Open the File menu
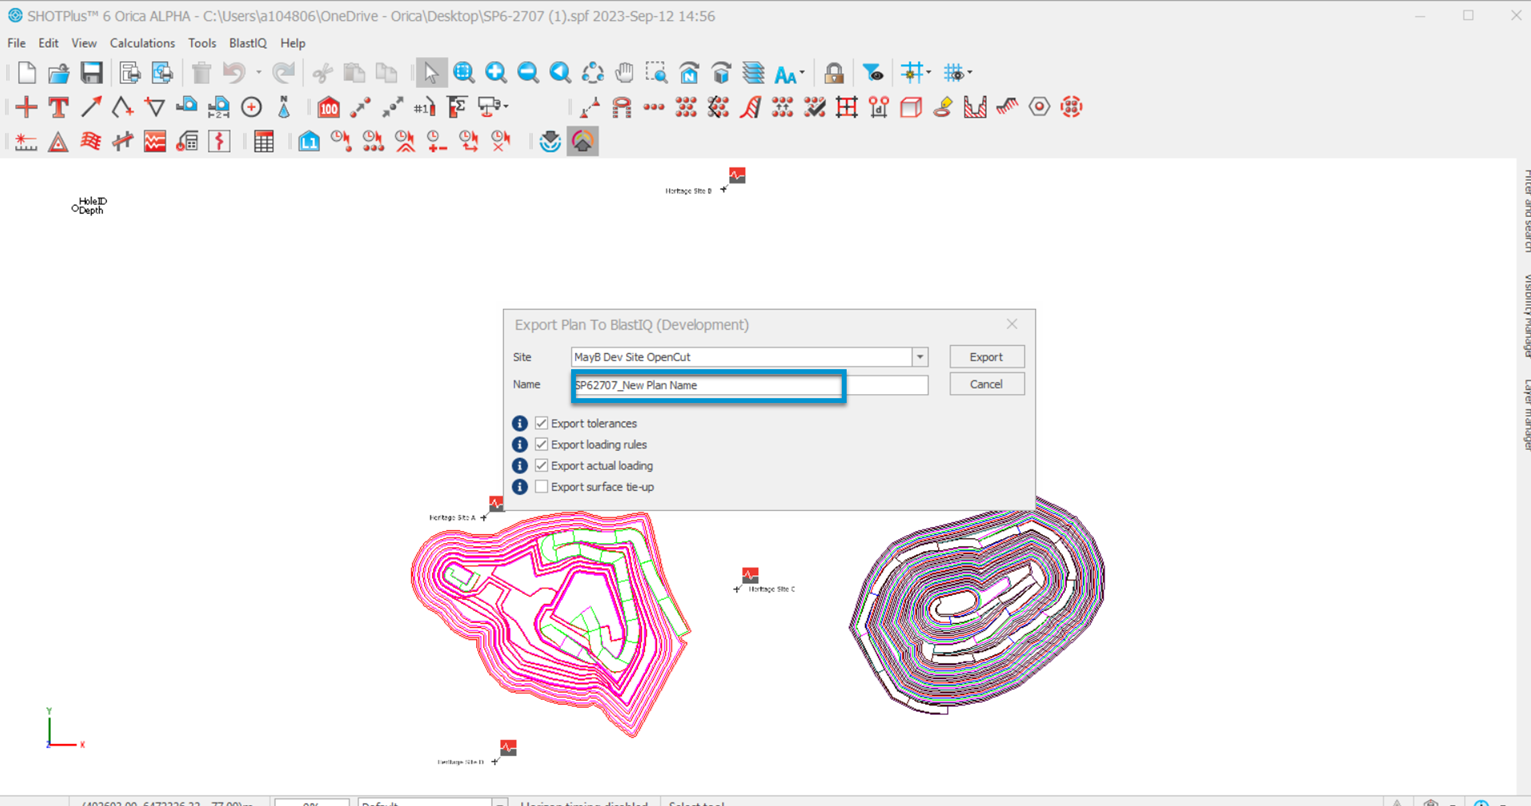The width and height of the screenshot is (1531, 806). tap(16, 43)
